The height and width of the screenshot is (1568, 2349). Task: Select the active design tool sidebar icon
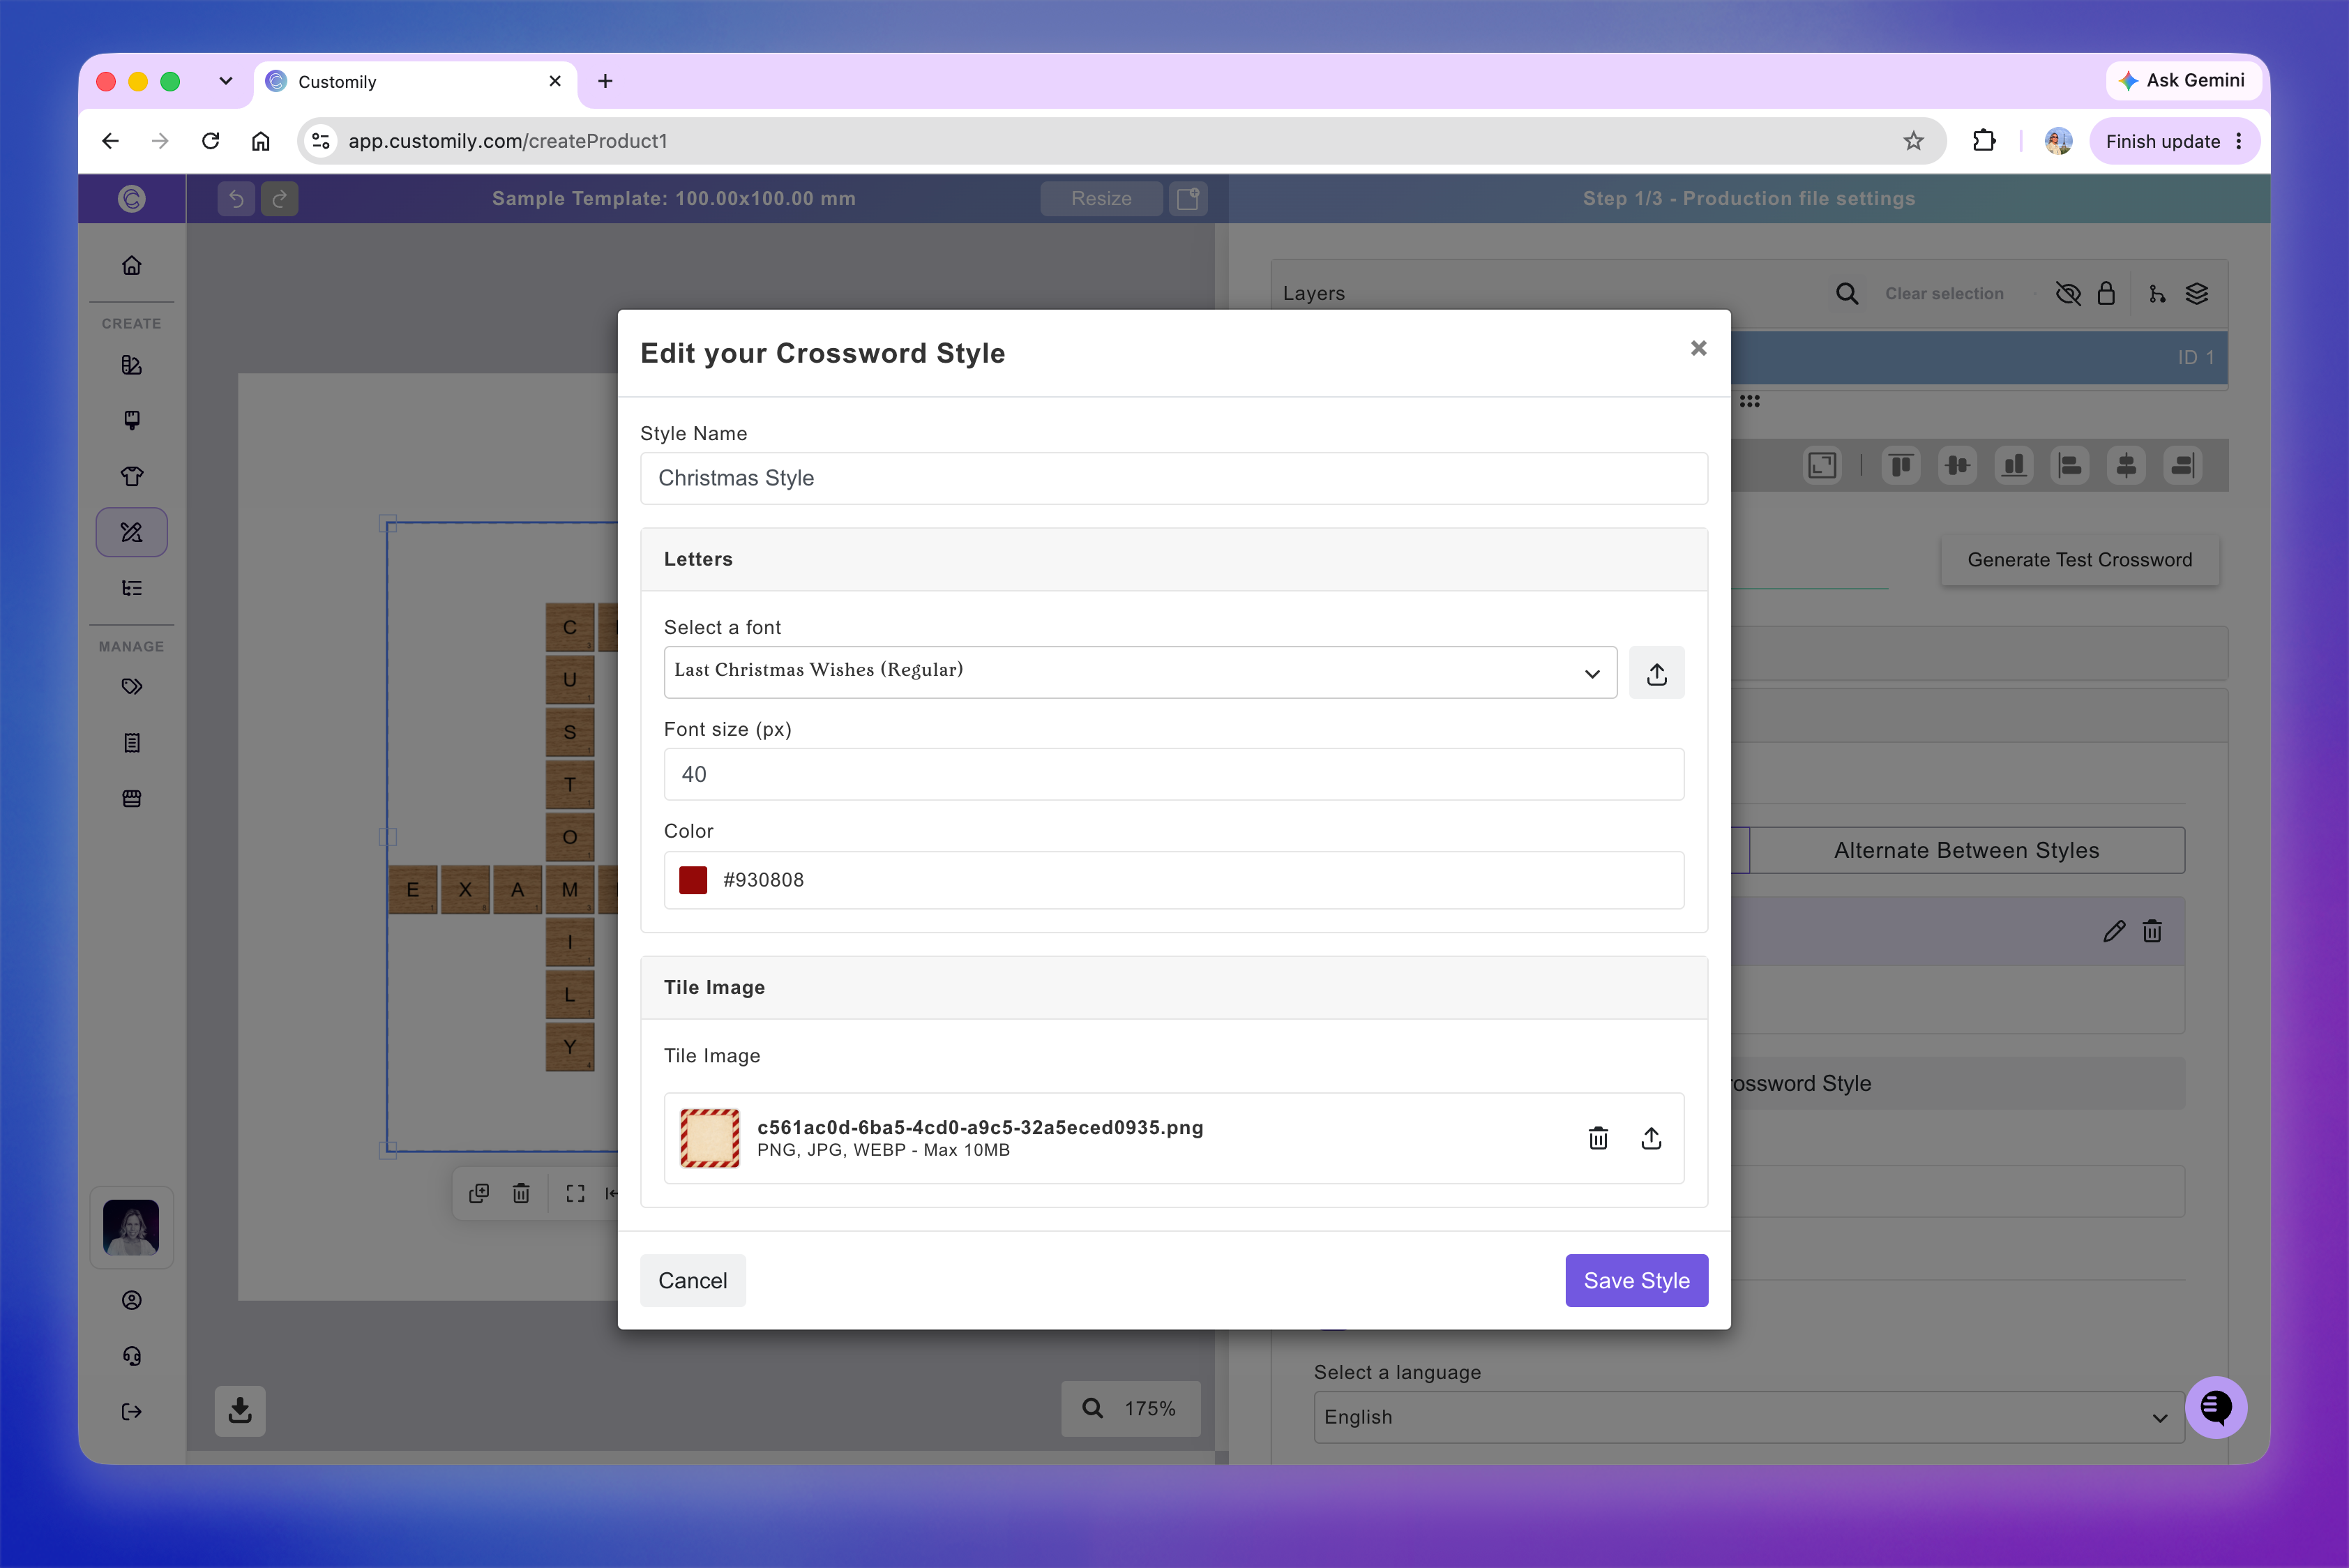pyautogui.click(x=131, y=532)
